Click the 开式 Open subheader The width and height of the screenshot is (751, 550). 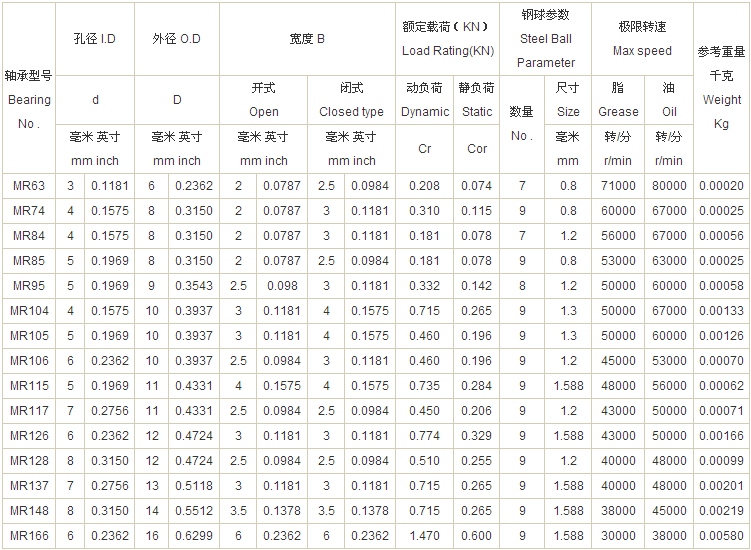point(263,100)
